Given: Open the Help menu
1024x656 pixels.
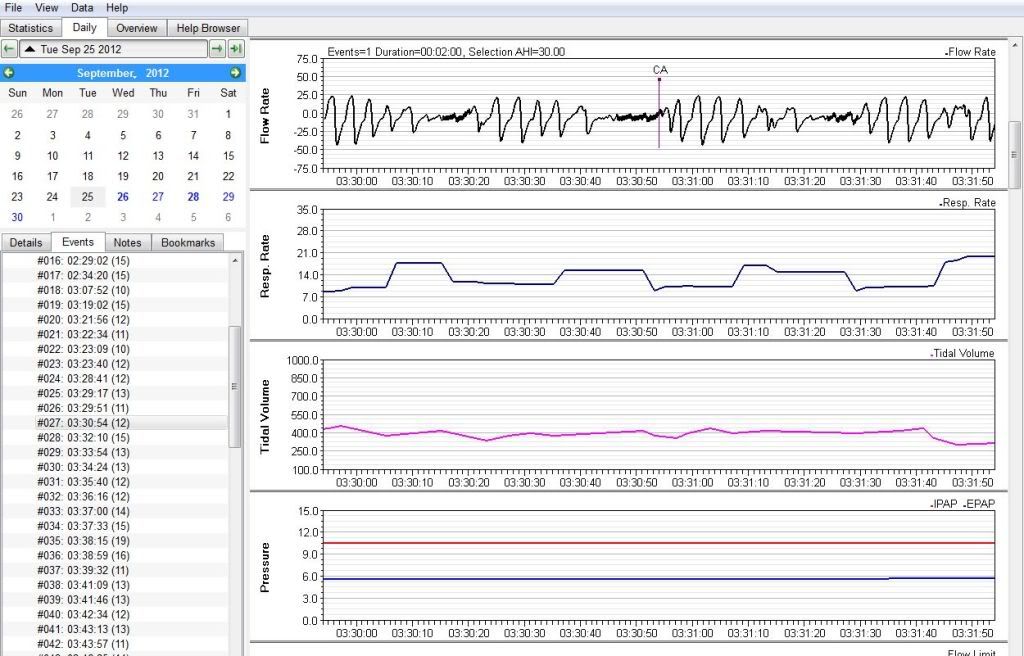Looking at the screenshot, I should pos(117,8).
